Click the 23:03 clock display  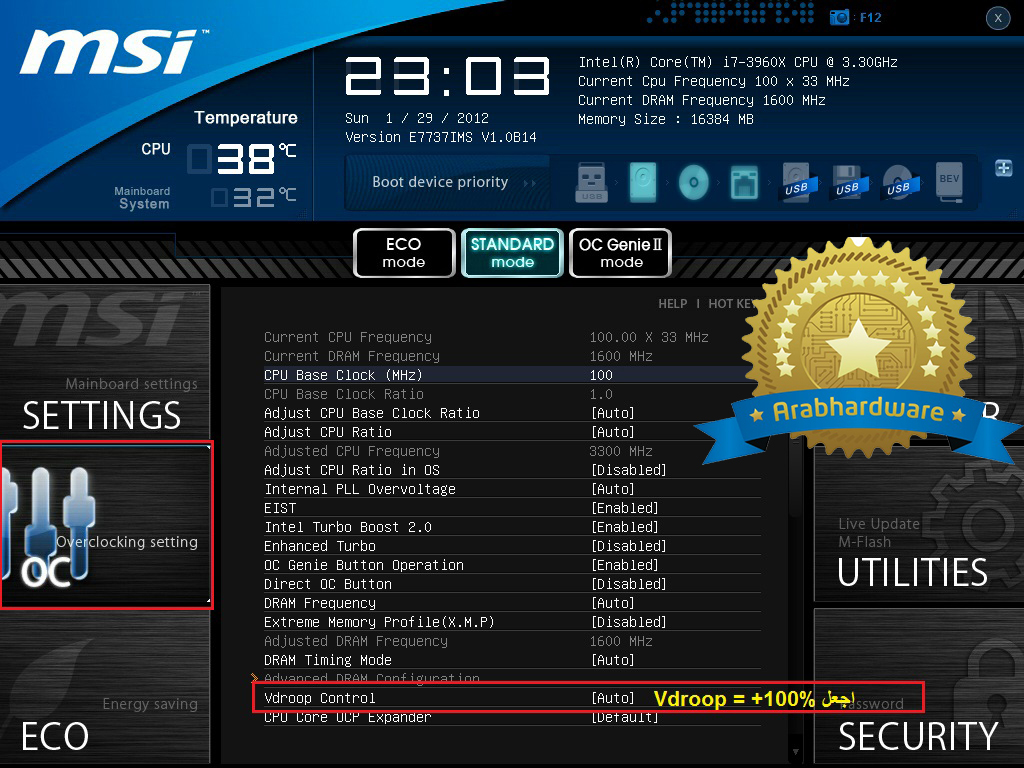coord(448,76)
